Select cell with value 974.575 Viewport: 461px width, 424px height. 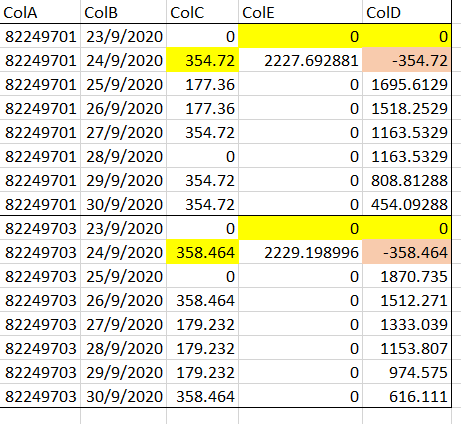407,372
